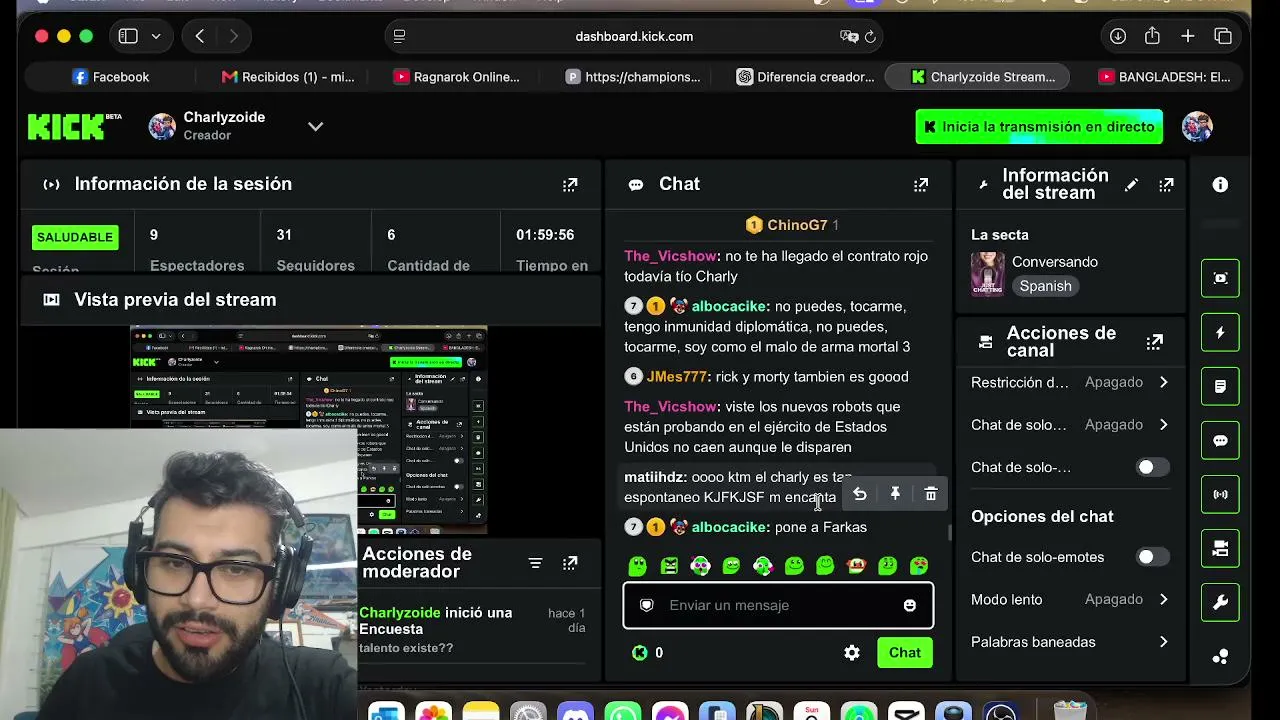Open the Restricción d... setting chevron

click(1163, 382)
